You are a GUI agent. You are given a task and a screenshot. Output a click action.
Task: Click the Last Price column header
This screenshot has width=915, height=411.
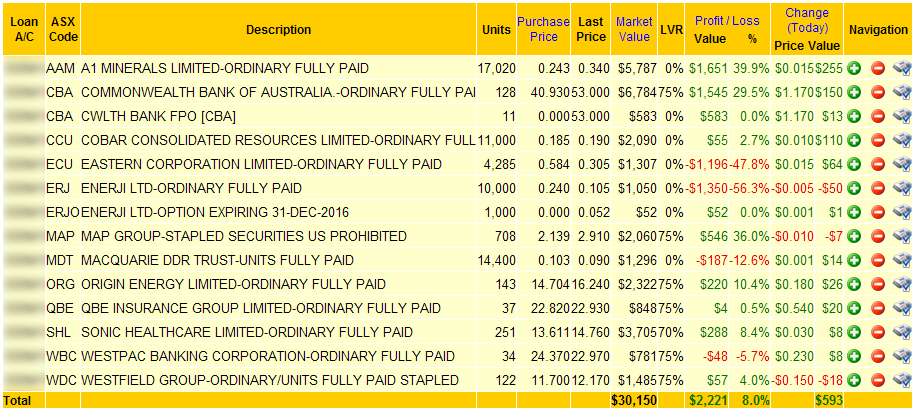click(591, 29)
